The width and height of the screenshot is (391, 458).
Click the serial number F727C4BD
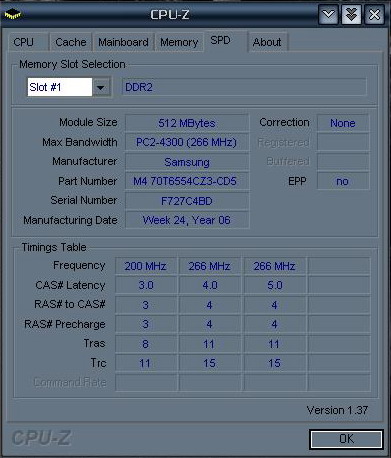[x=187, y=201]
